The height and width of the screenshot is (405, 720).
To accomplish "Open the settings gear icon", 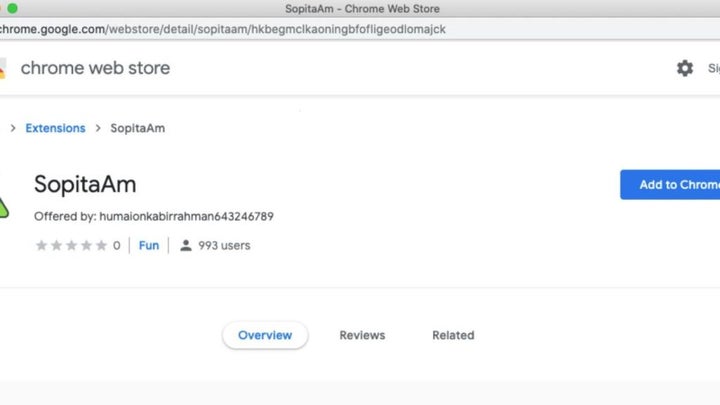I will pyautogui.click(x=684, y=68).
